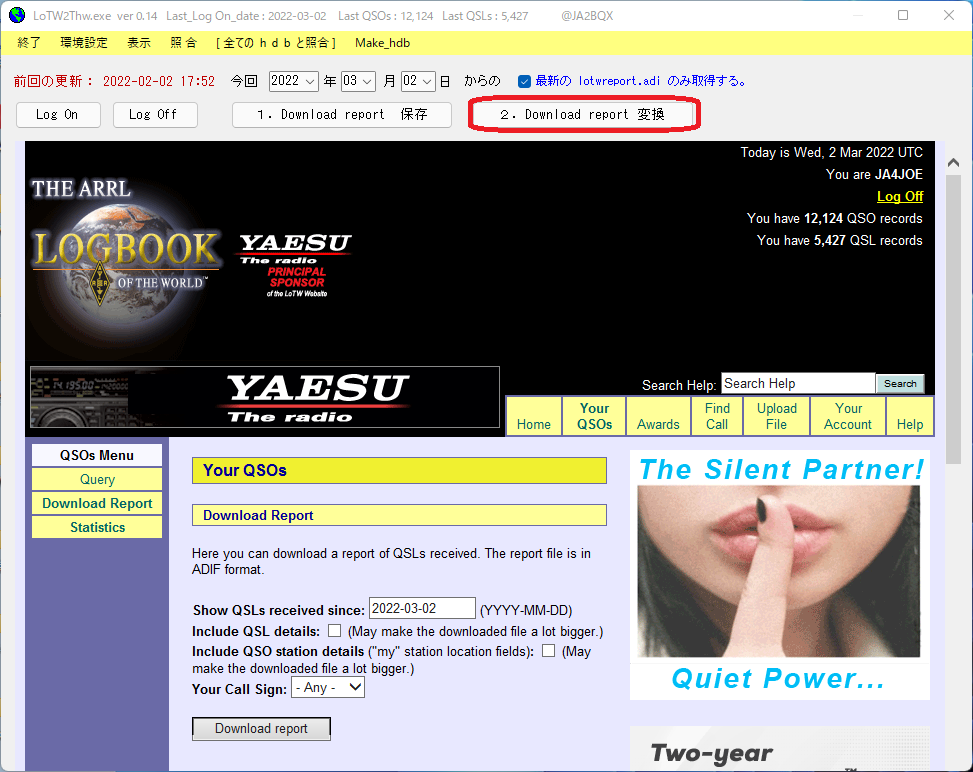Open the month 03 dropdown

point(358,81)
